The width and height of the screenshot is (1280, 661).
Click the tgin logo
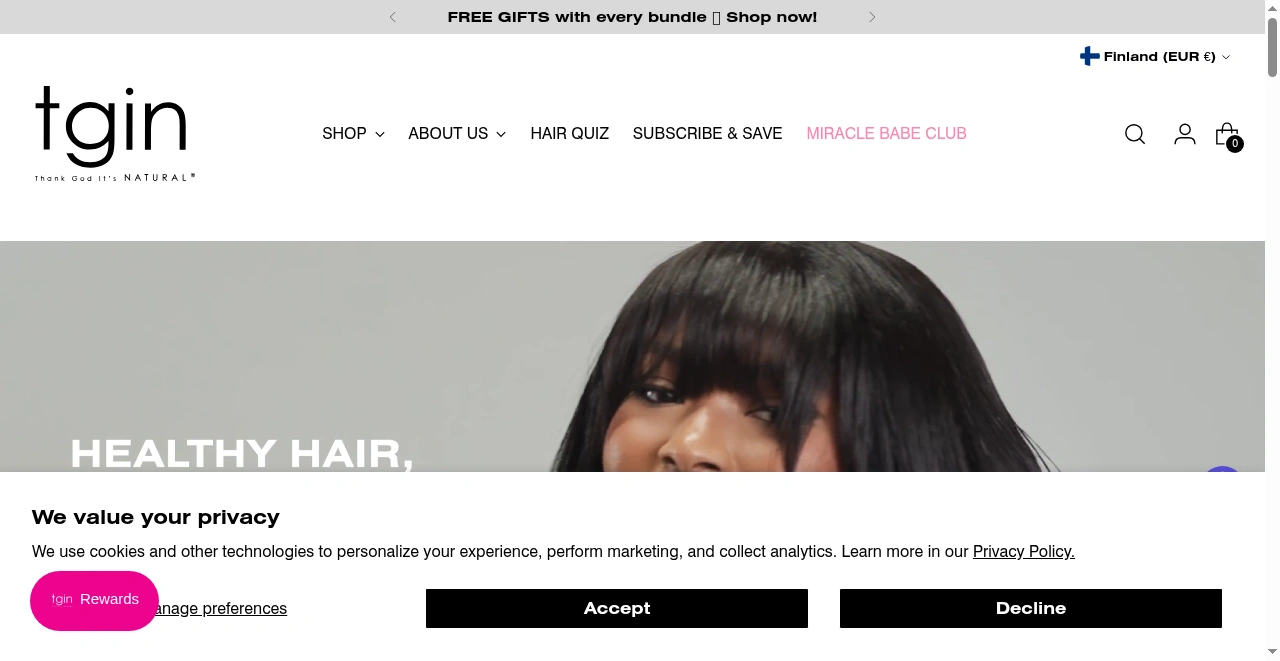[x=115, y=134]
